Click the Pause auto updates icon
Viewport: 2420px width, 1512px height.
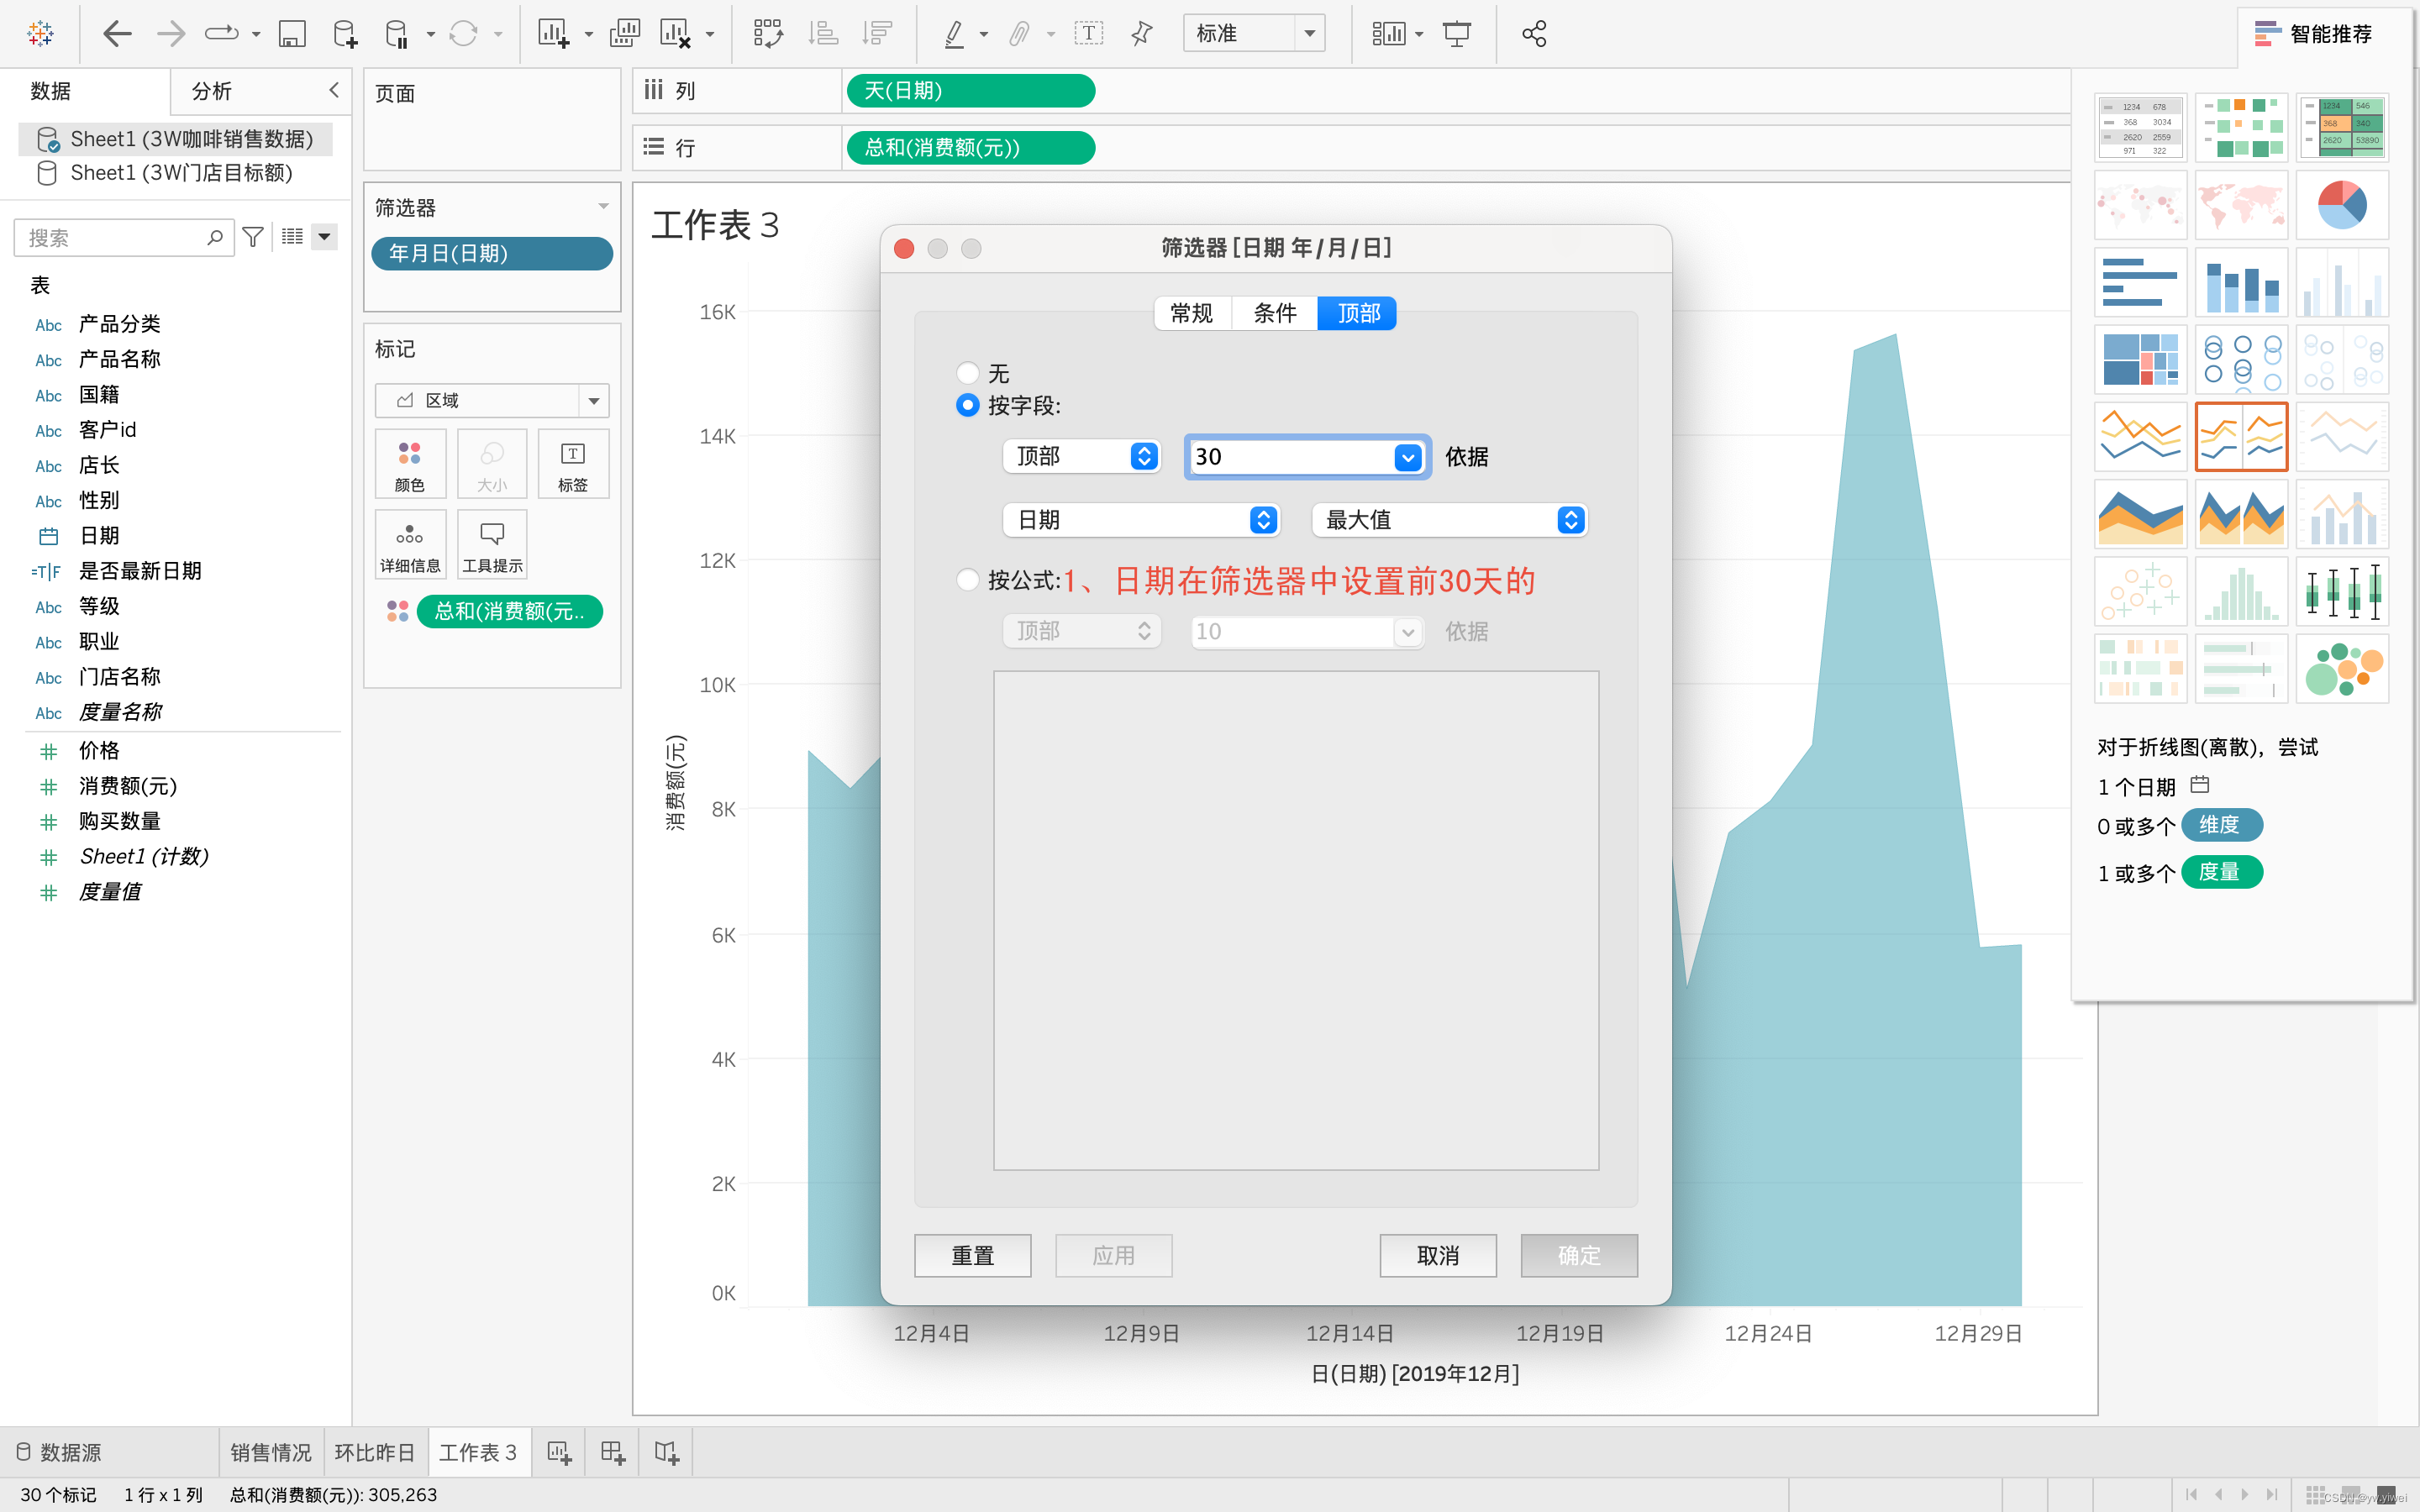click(397, 34)
